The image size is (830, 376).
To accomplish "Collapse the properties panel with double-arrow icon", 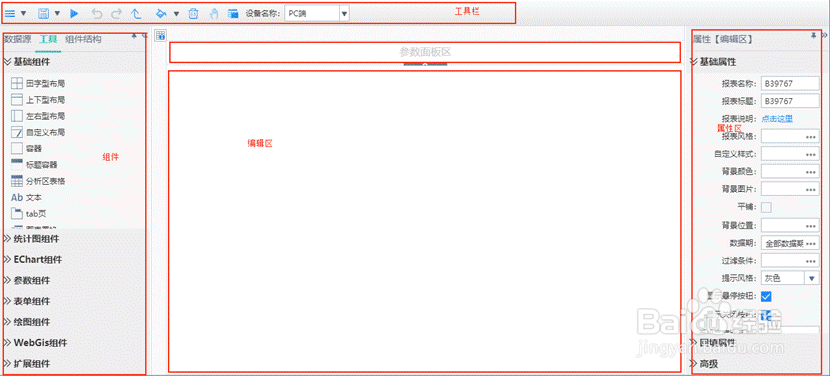I will pyautogui.click(x=825, y=35).
